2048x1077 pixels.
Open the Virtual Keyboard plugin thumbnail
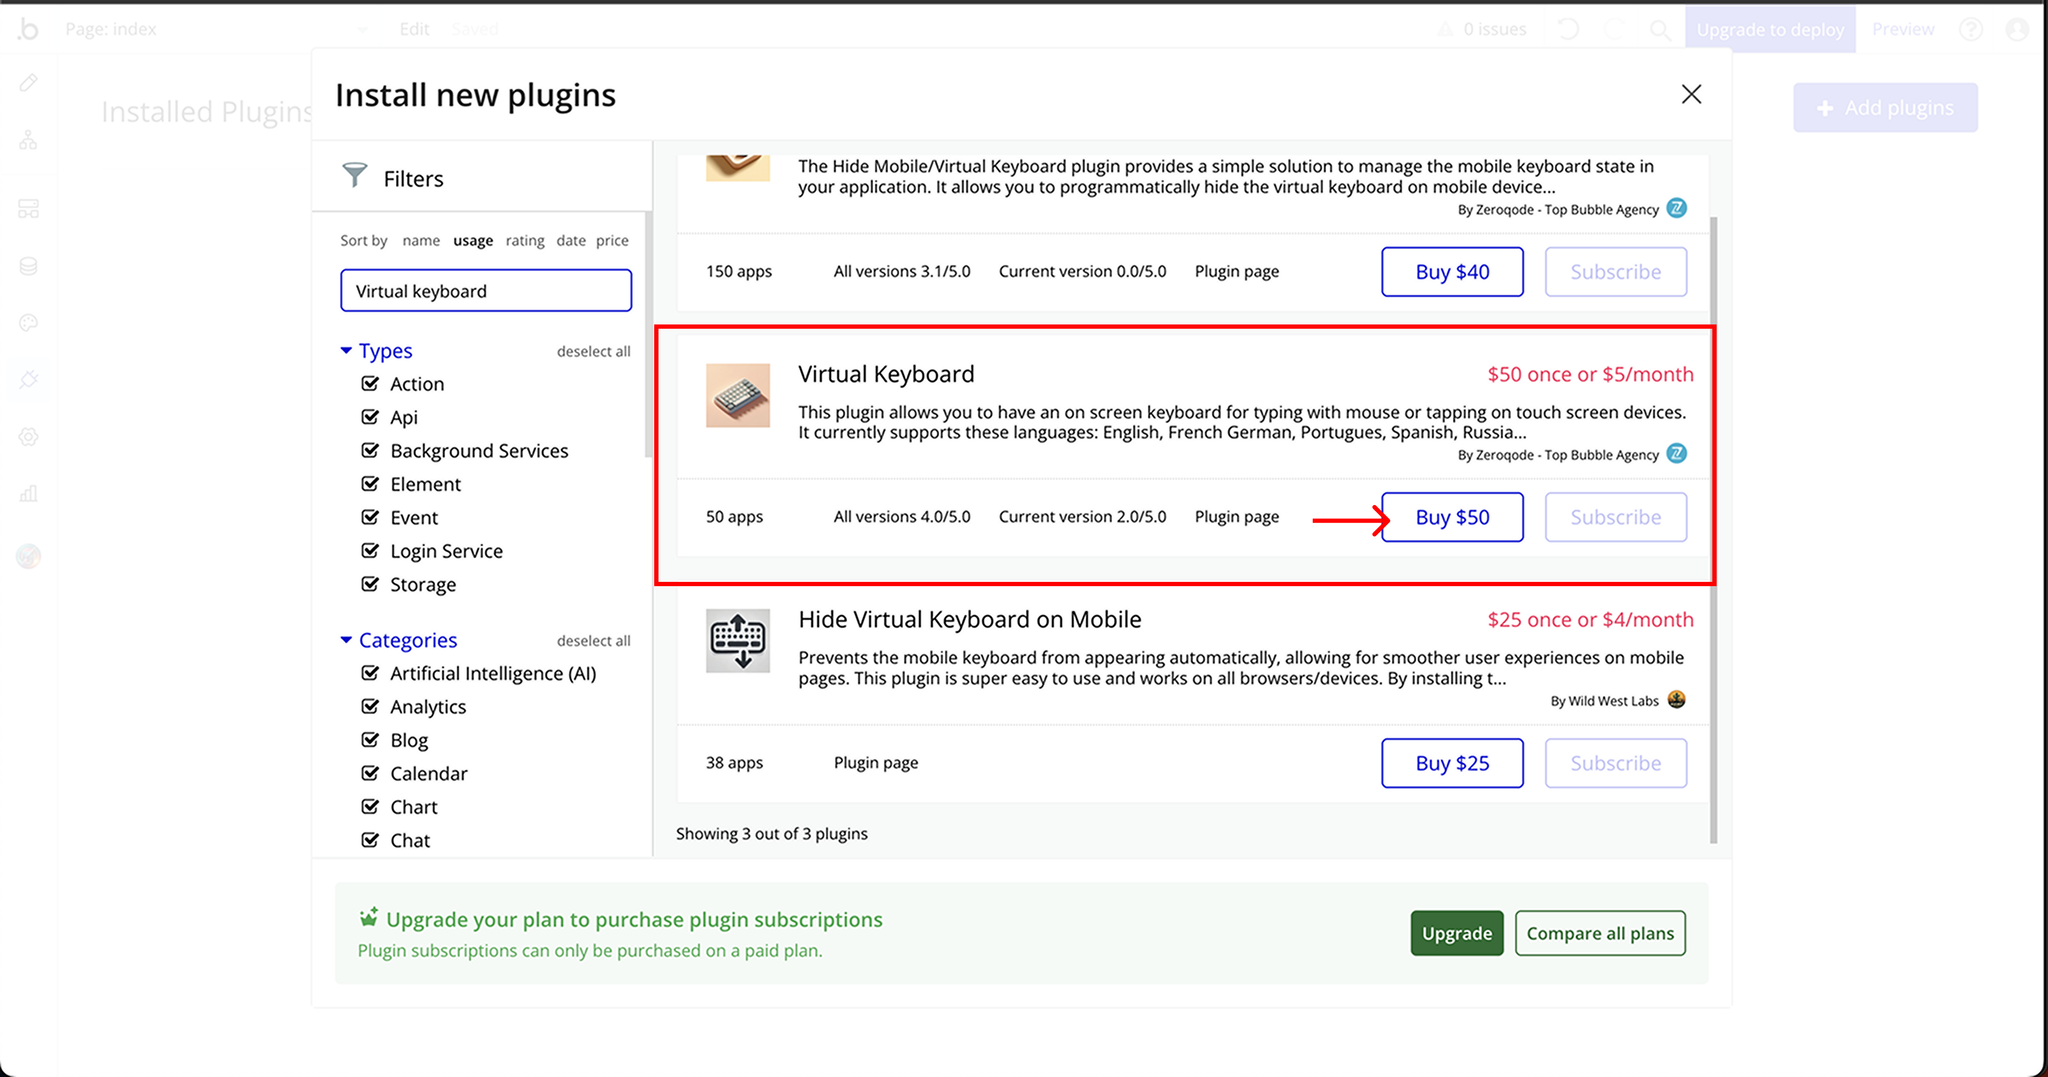[x=738, y=396]
